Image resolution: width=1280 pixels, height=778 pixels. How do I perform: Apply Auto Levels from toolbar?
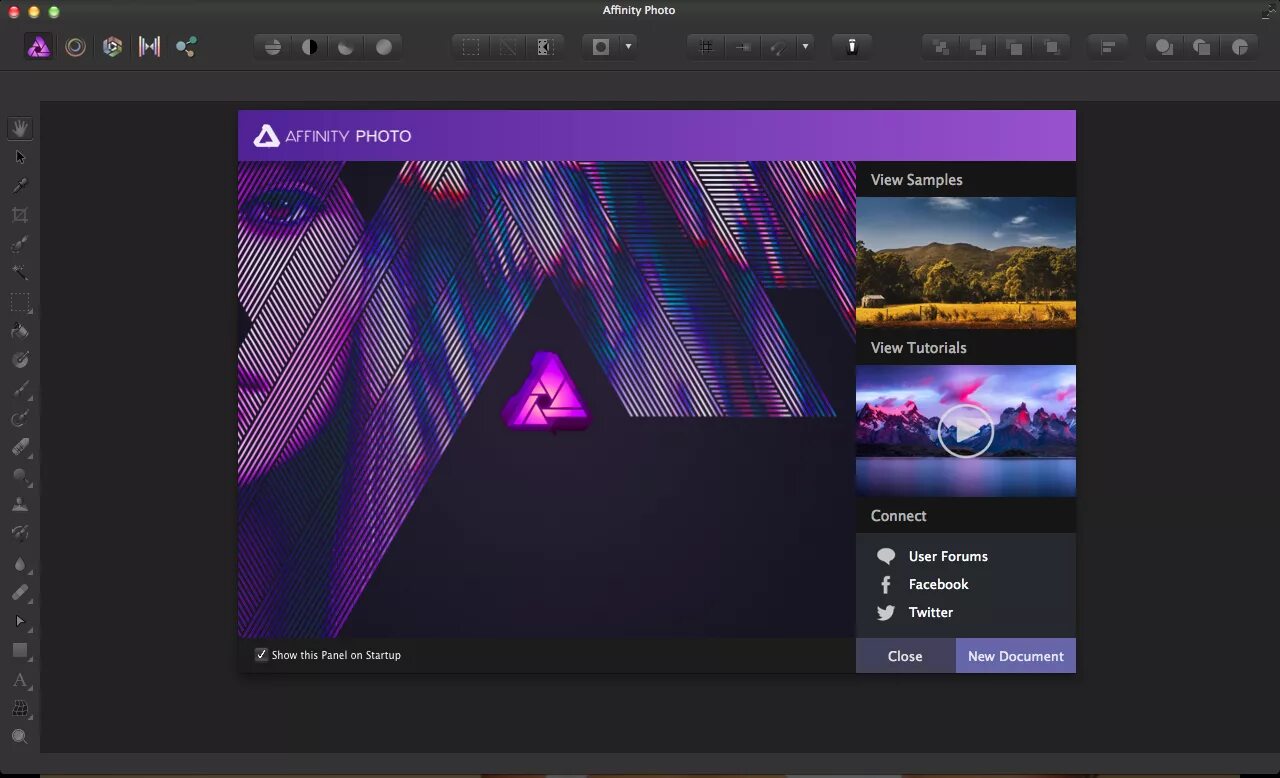(x=272, y=47)
